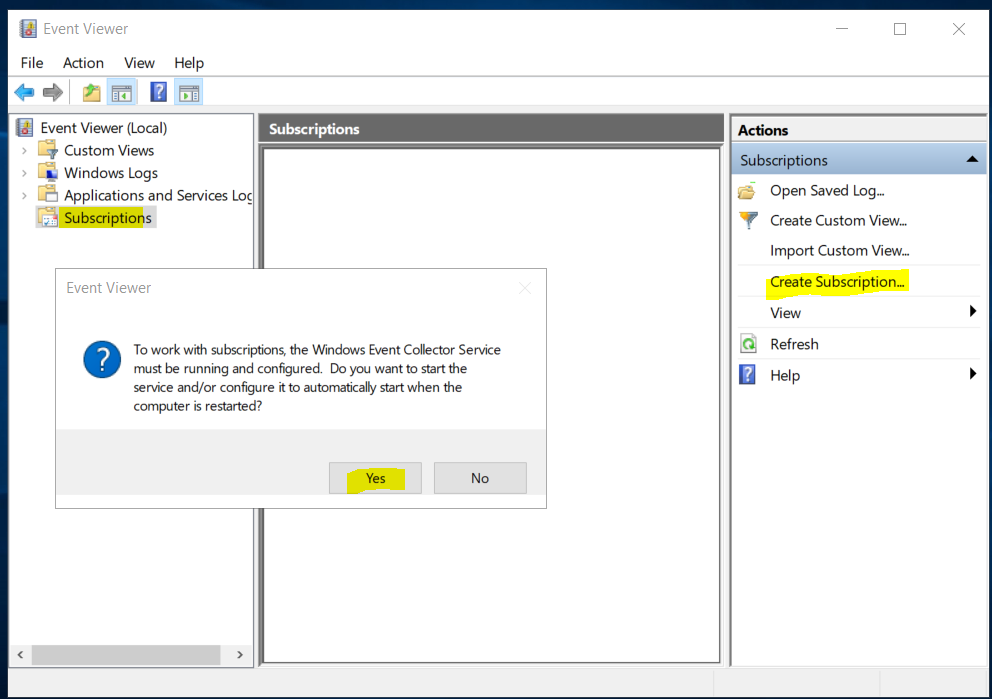Click the dialog's blue question mark icon

102,359
